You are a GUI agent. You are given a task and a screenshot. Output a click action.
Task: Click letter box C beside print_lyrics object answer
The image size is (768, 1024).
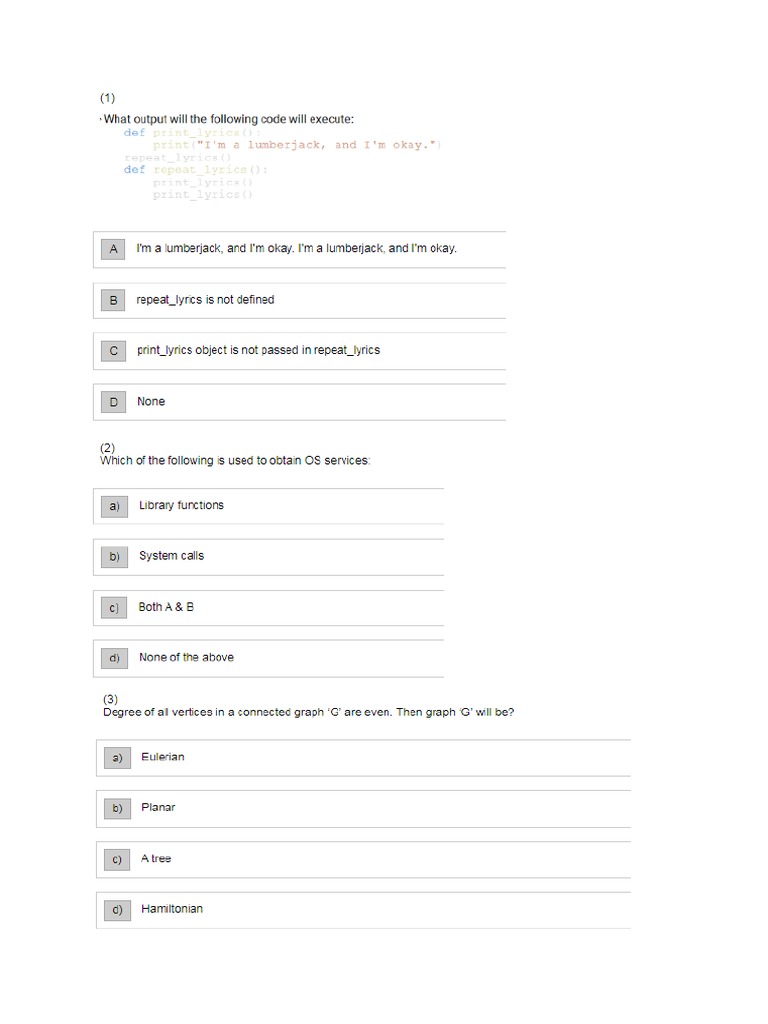coord(113,351)
